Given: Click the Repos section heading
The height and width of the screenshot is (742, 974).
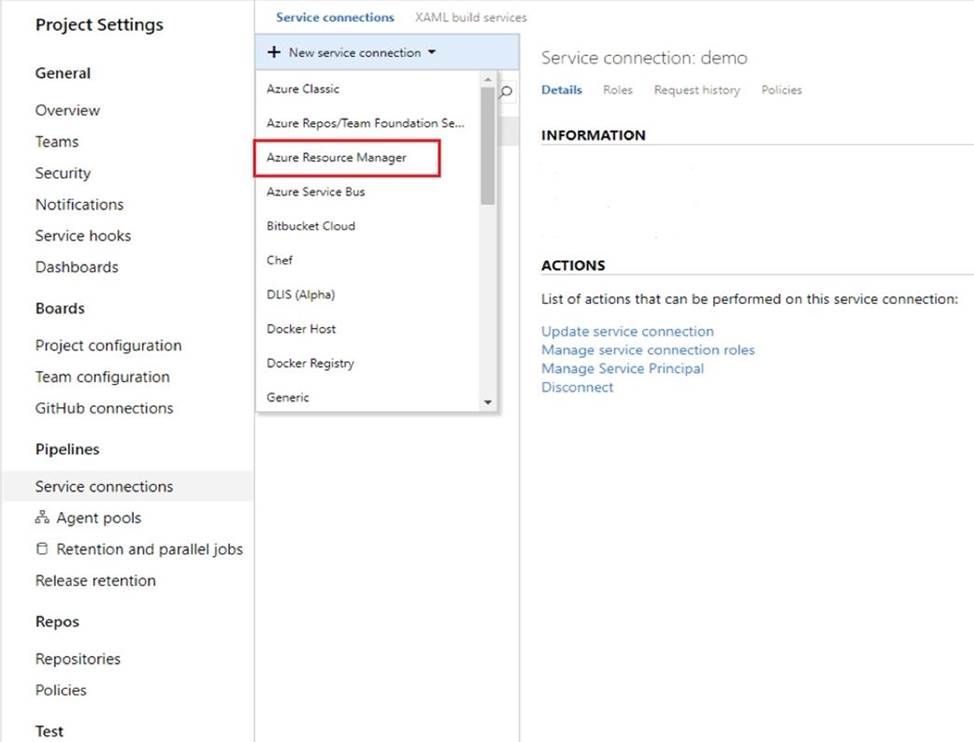Looking at the screenshot, I should pos(57,622).
